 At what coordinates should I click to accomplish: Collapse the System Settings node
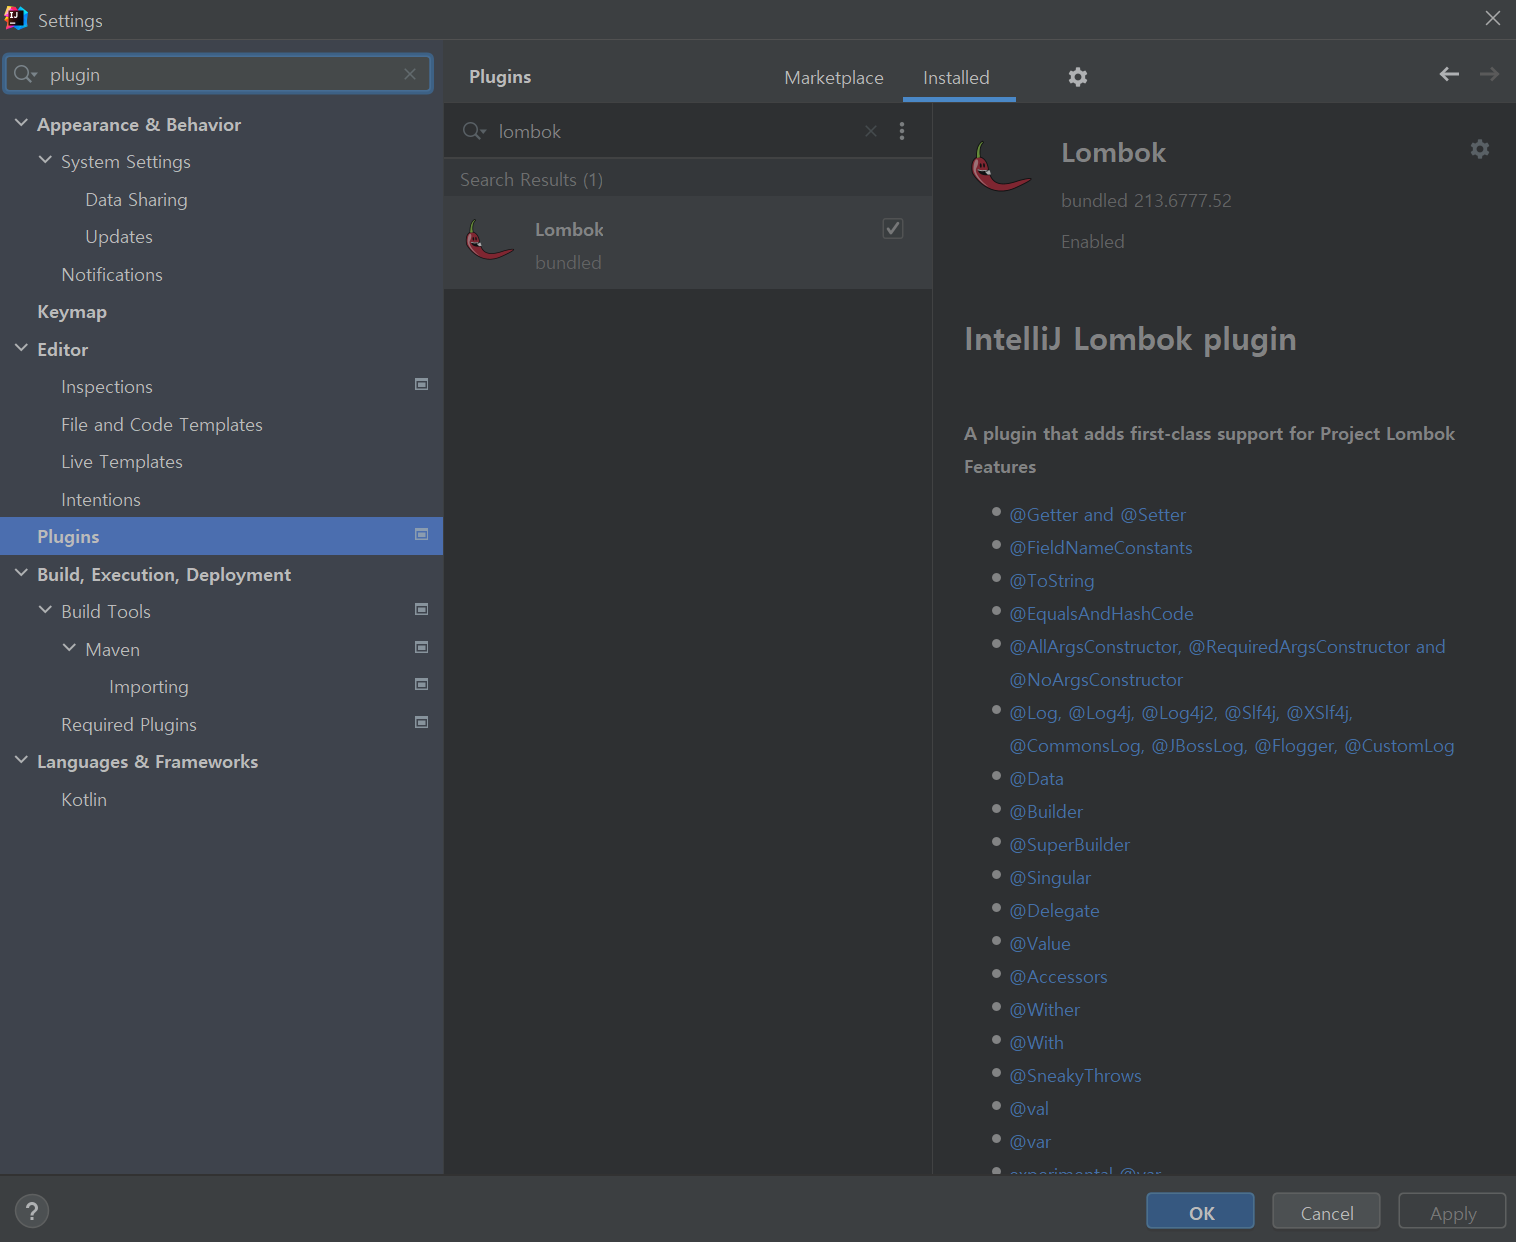coord(45,160)
